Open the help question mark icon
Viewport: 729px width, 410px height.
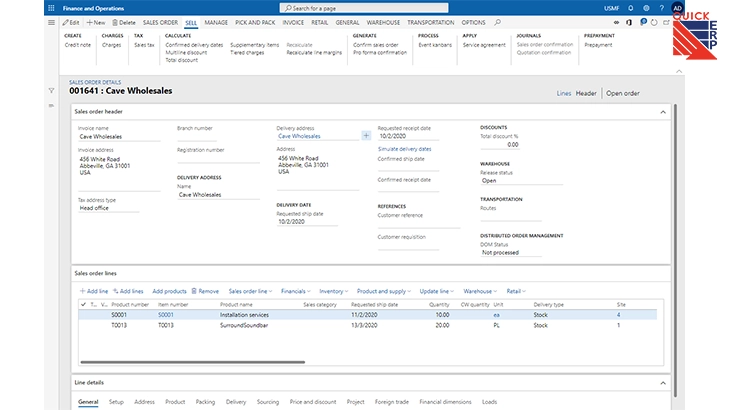click(662, 8)
